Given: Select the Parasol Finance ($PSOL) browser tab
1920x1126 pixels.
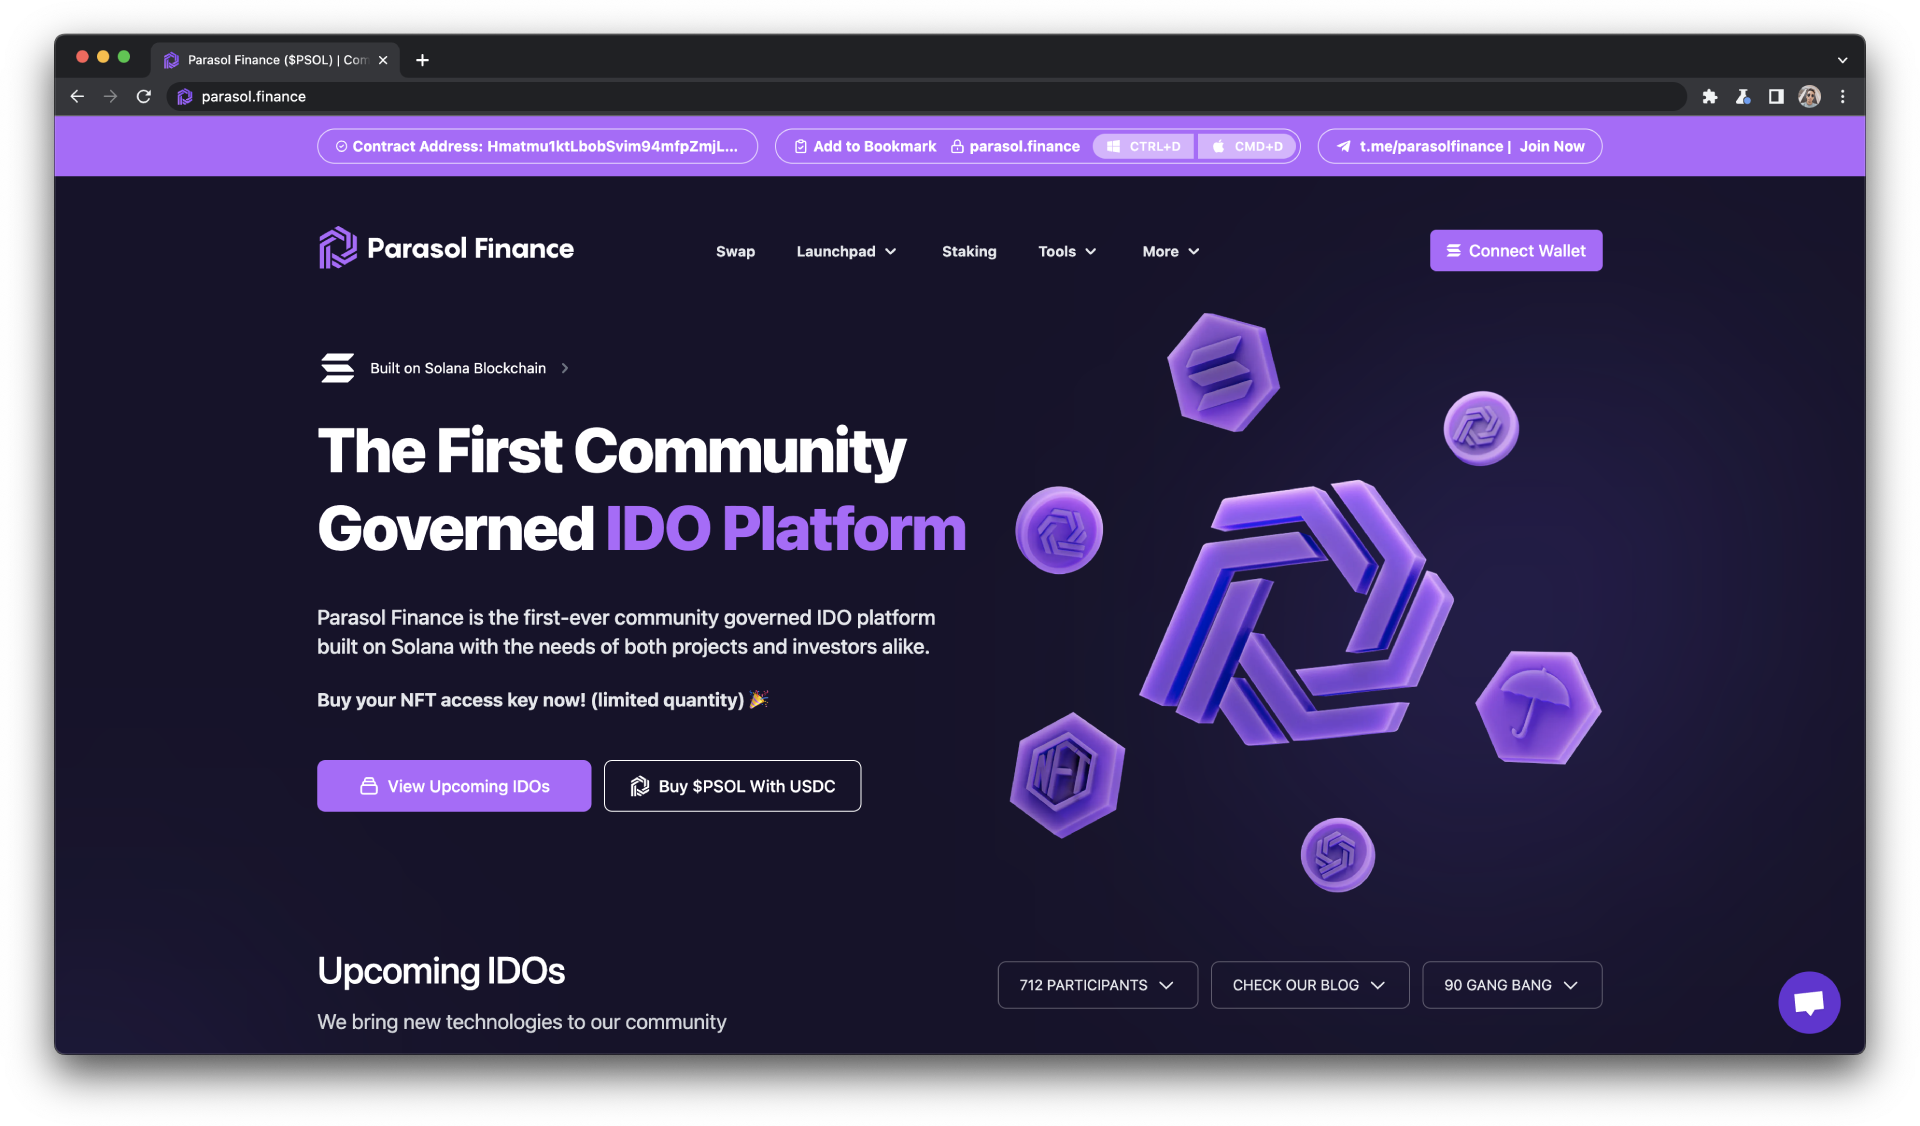Looking at the screenshot, I should (275, 60).
